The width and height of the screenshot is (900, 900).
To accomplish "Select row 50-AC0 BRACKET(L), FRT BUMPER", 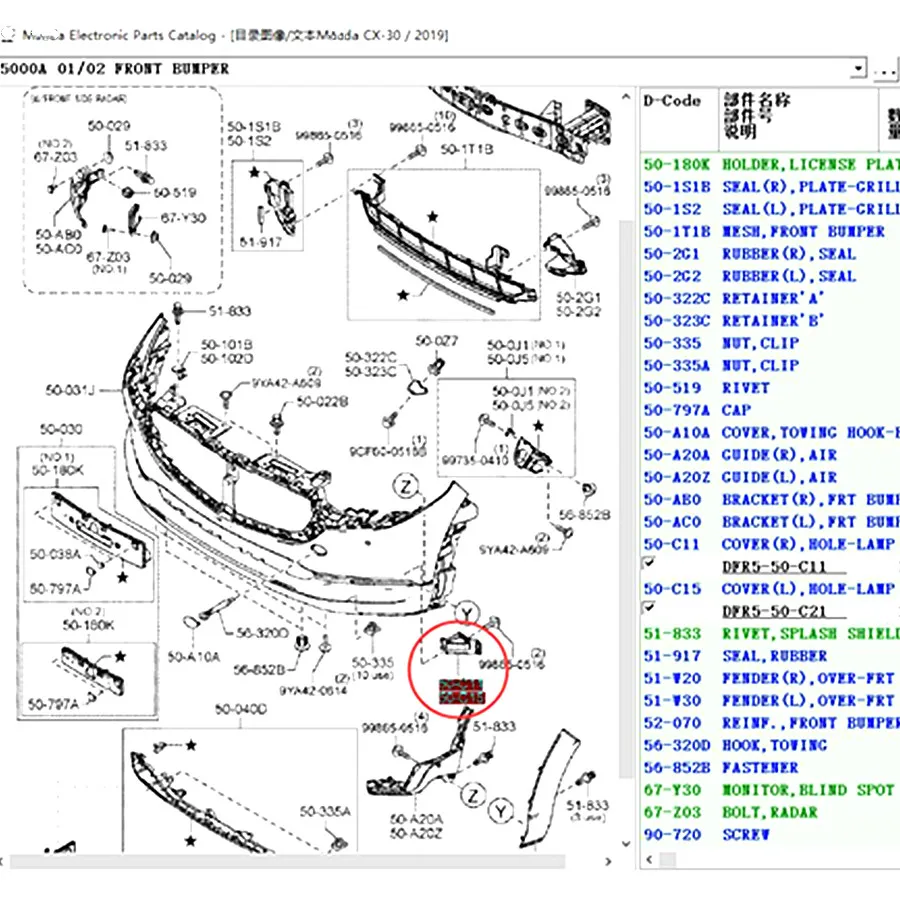I will tap(770, 522).
